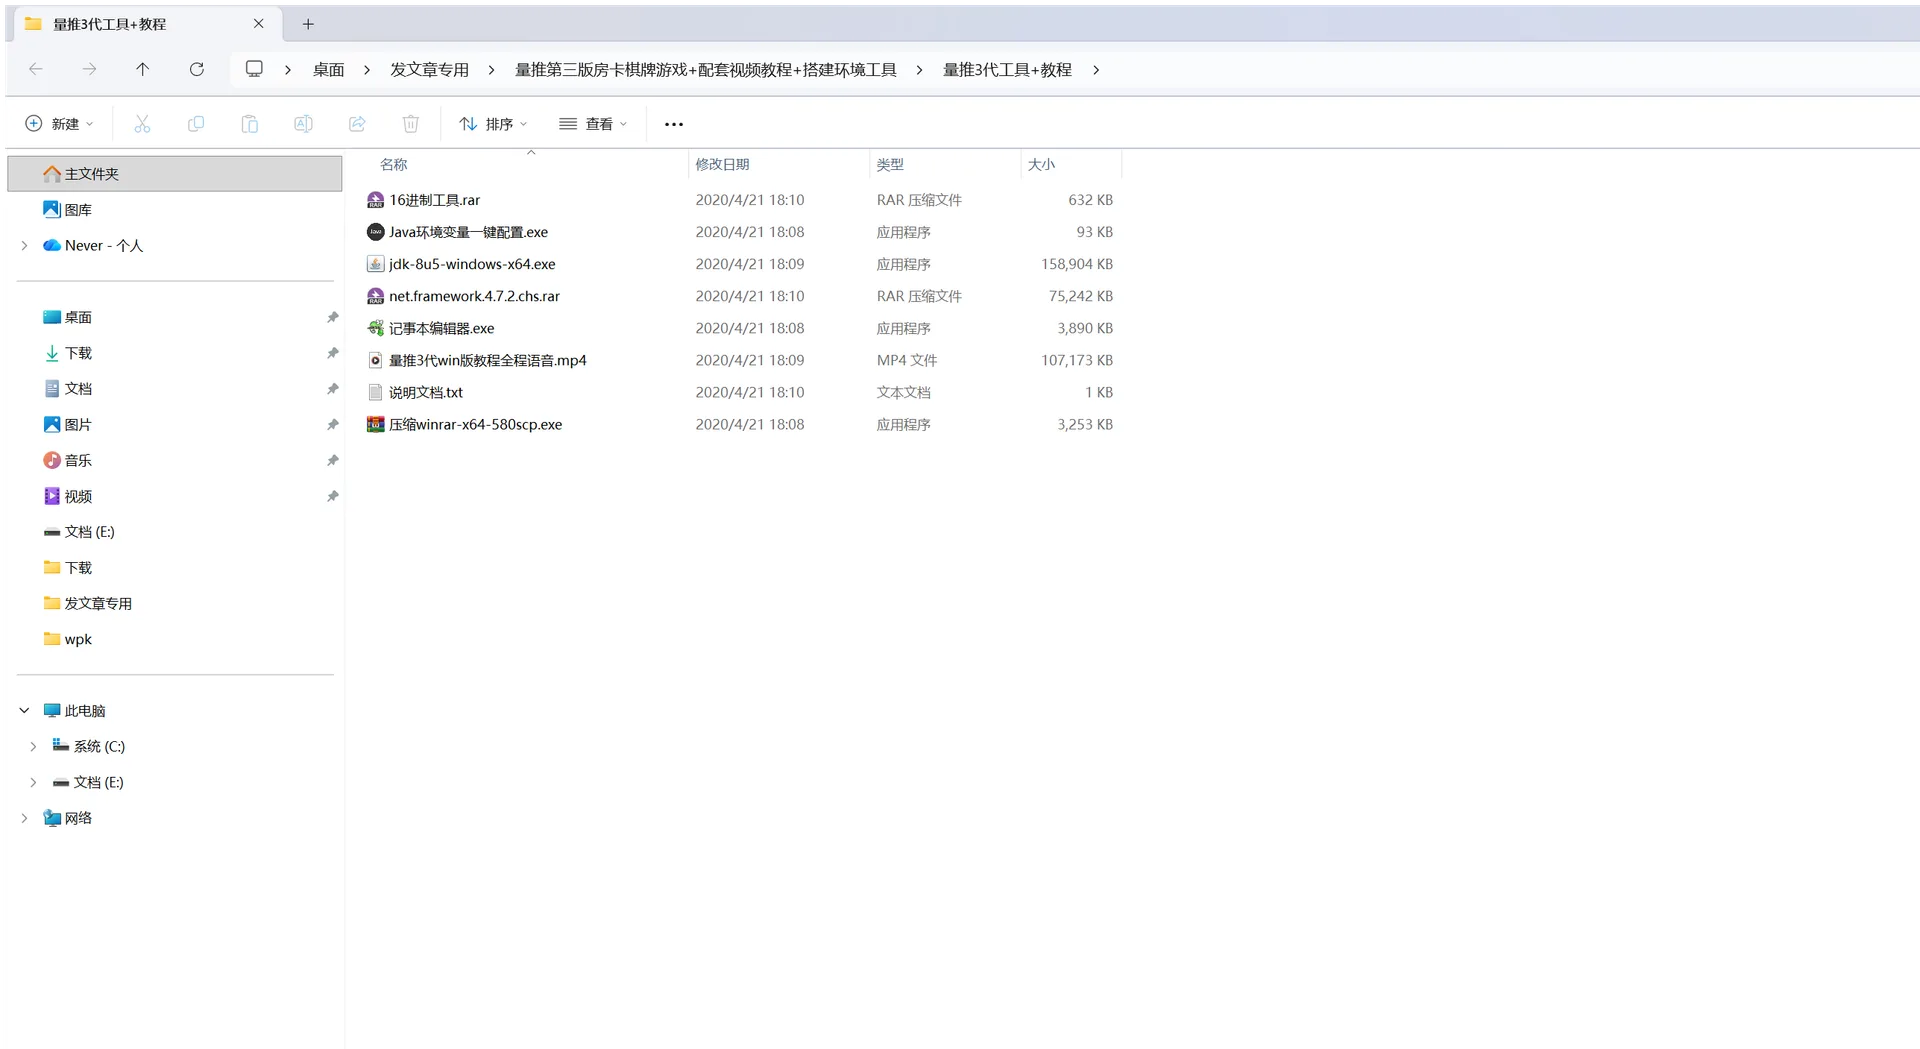
Task: Select the jdk-8u5-windows-x64.exe icon
Action: point(375,264)
